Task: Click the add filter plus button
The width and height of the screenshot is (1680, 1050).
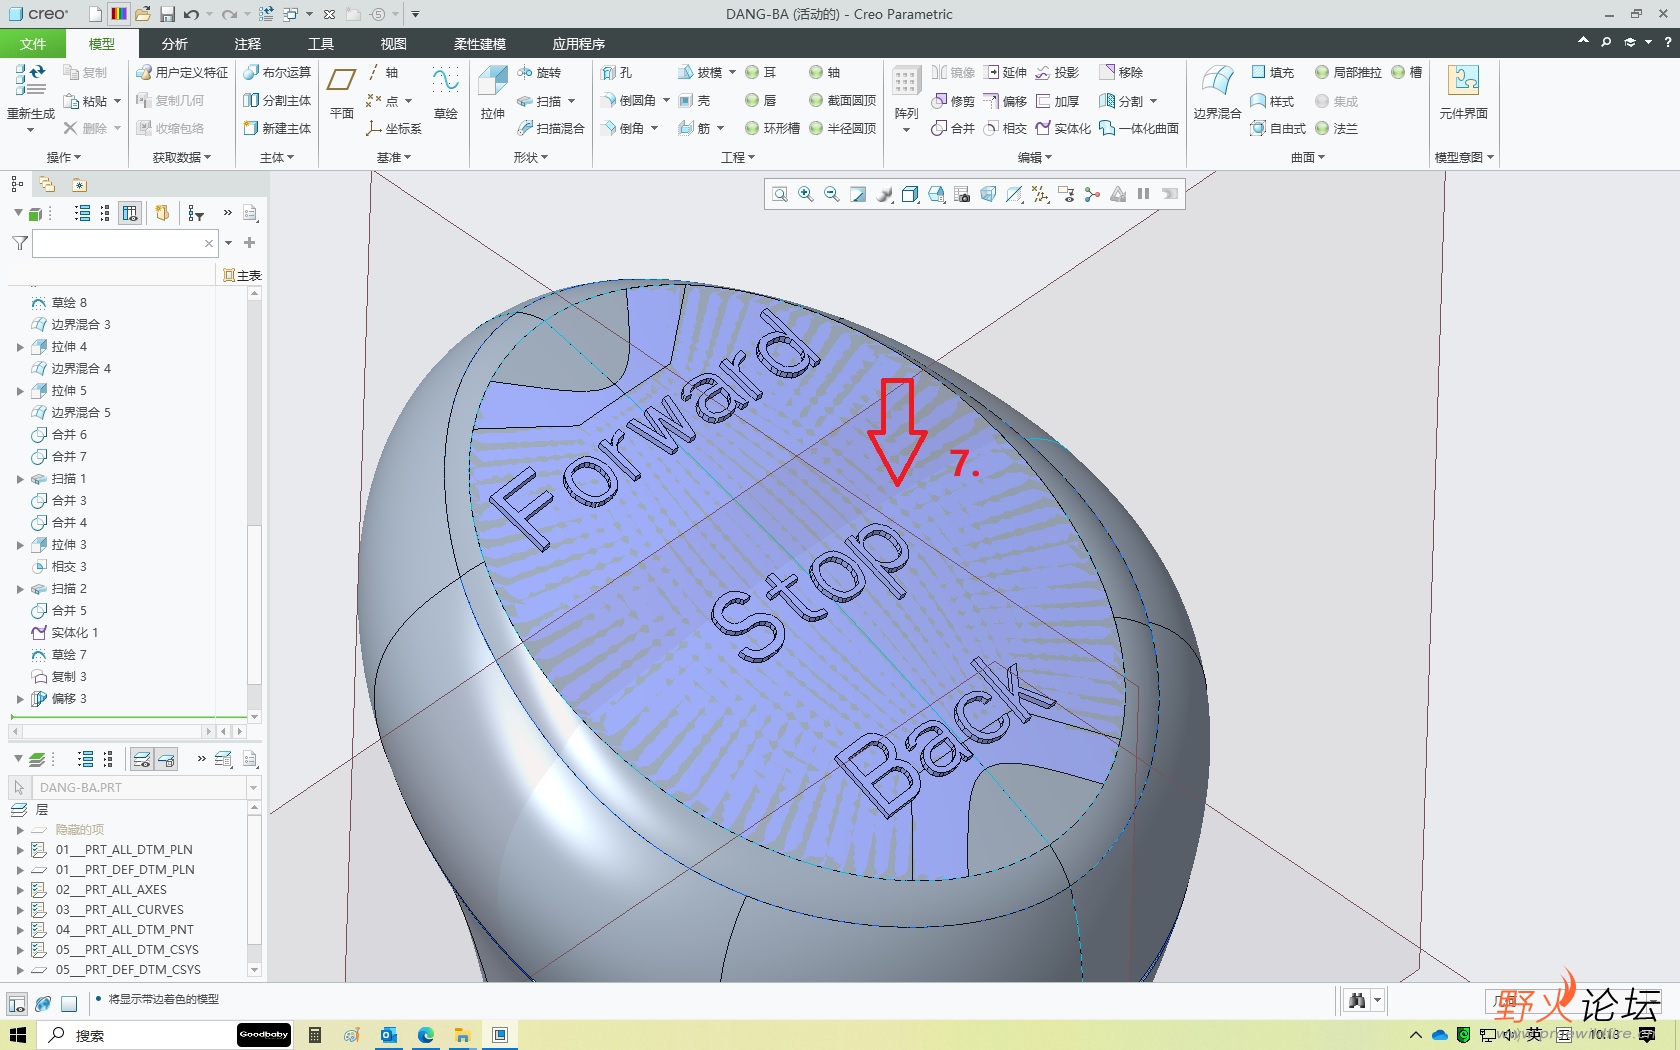Action: click(x=249, y=243)
